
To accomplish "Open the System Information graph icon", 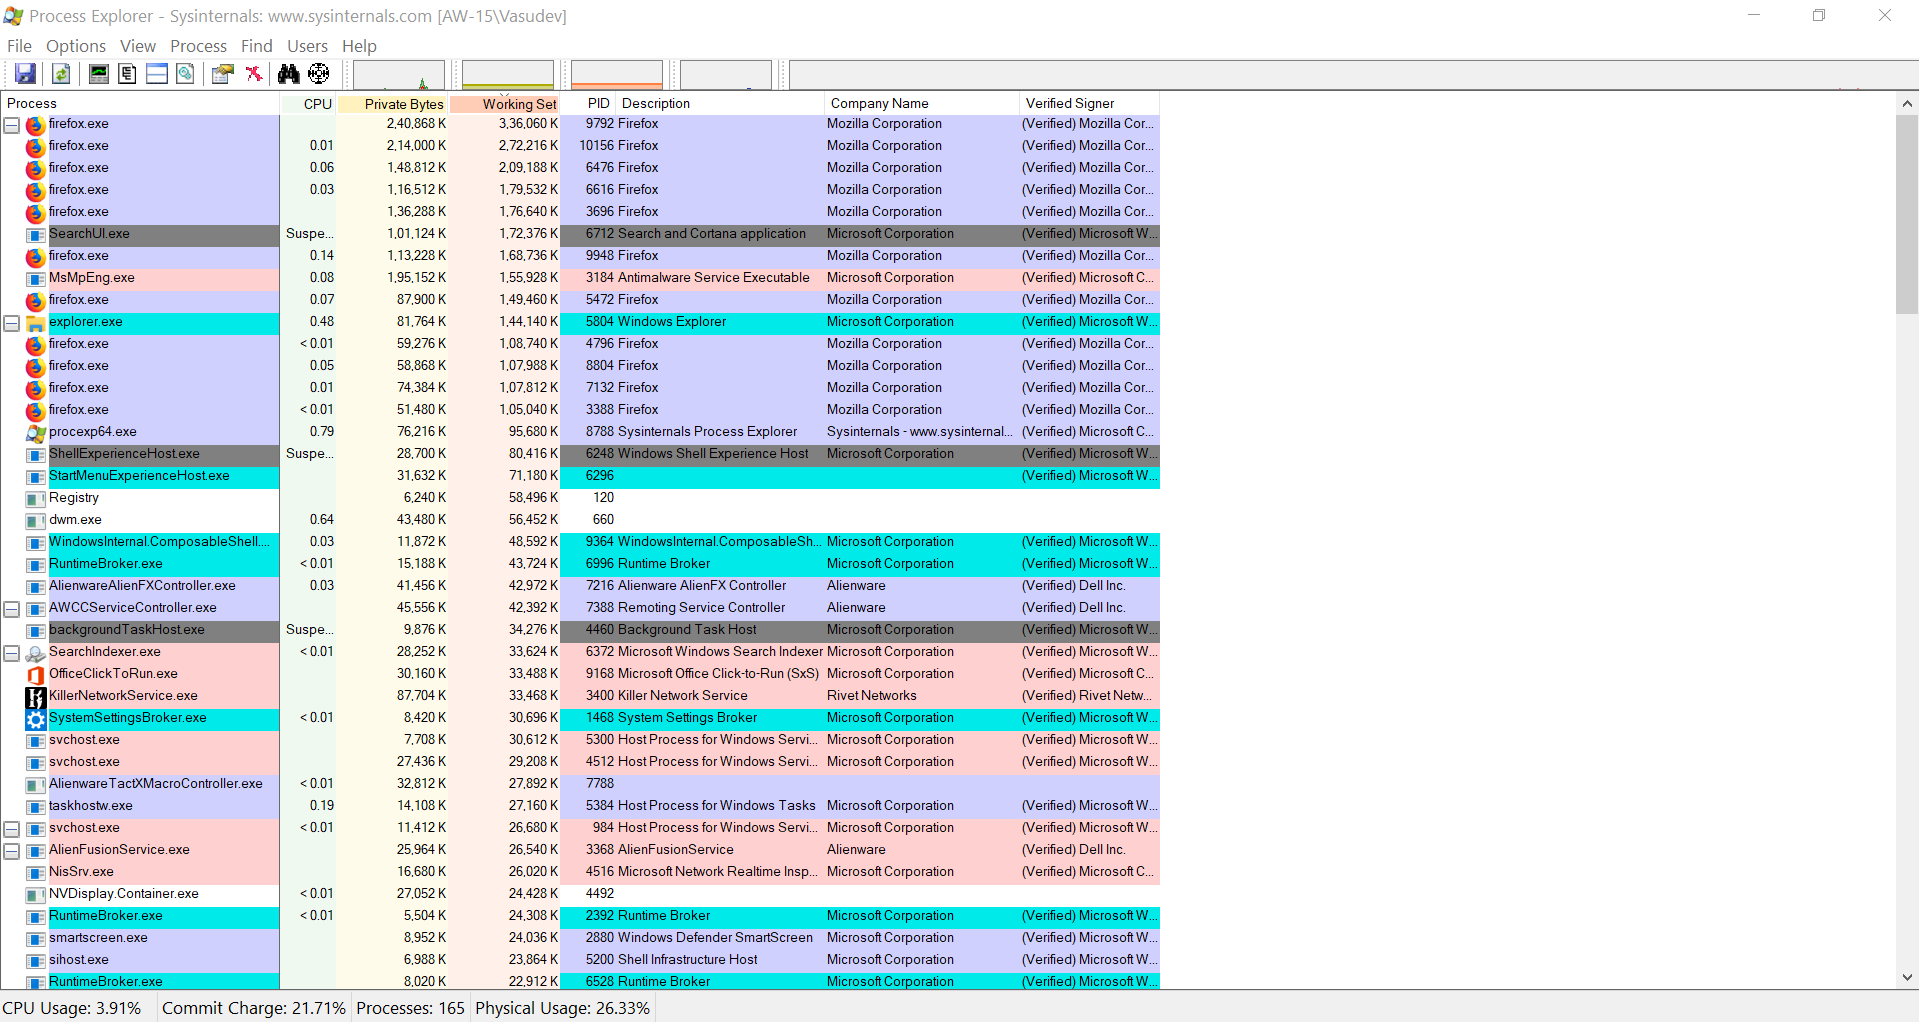I will (x=98, y=74).
